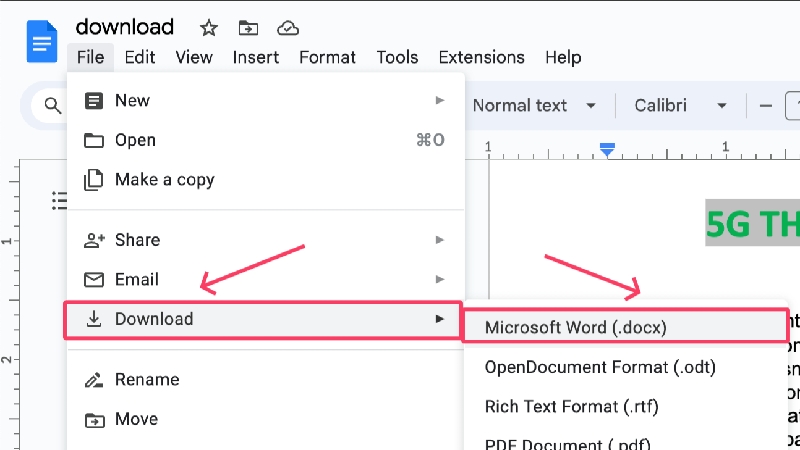800x450 pixels.
Task: Choose Microsoft Word (.docx) download option
Action: pyautogui.click(x=626, y=327)
